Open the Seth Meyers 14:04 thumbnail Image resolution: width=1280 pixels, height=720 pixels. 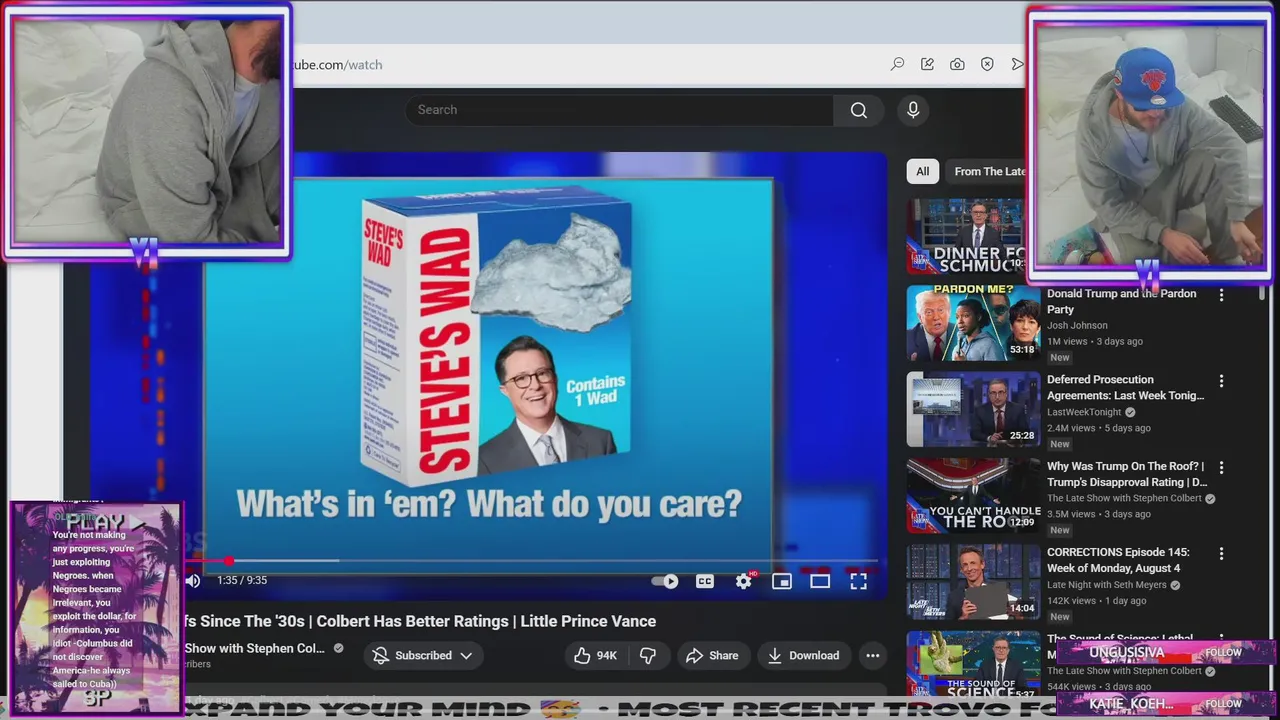pos(973,581)
